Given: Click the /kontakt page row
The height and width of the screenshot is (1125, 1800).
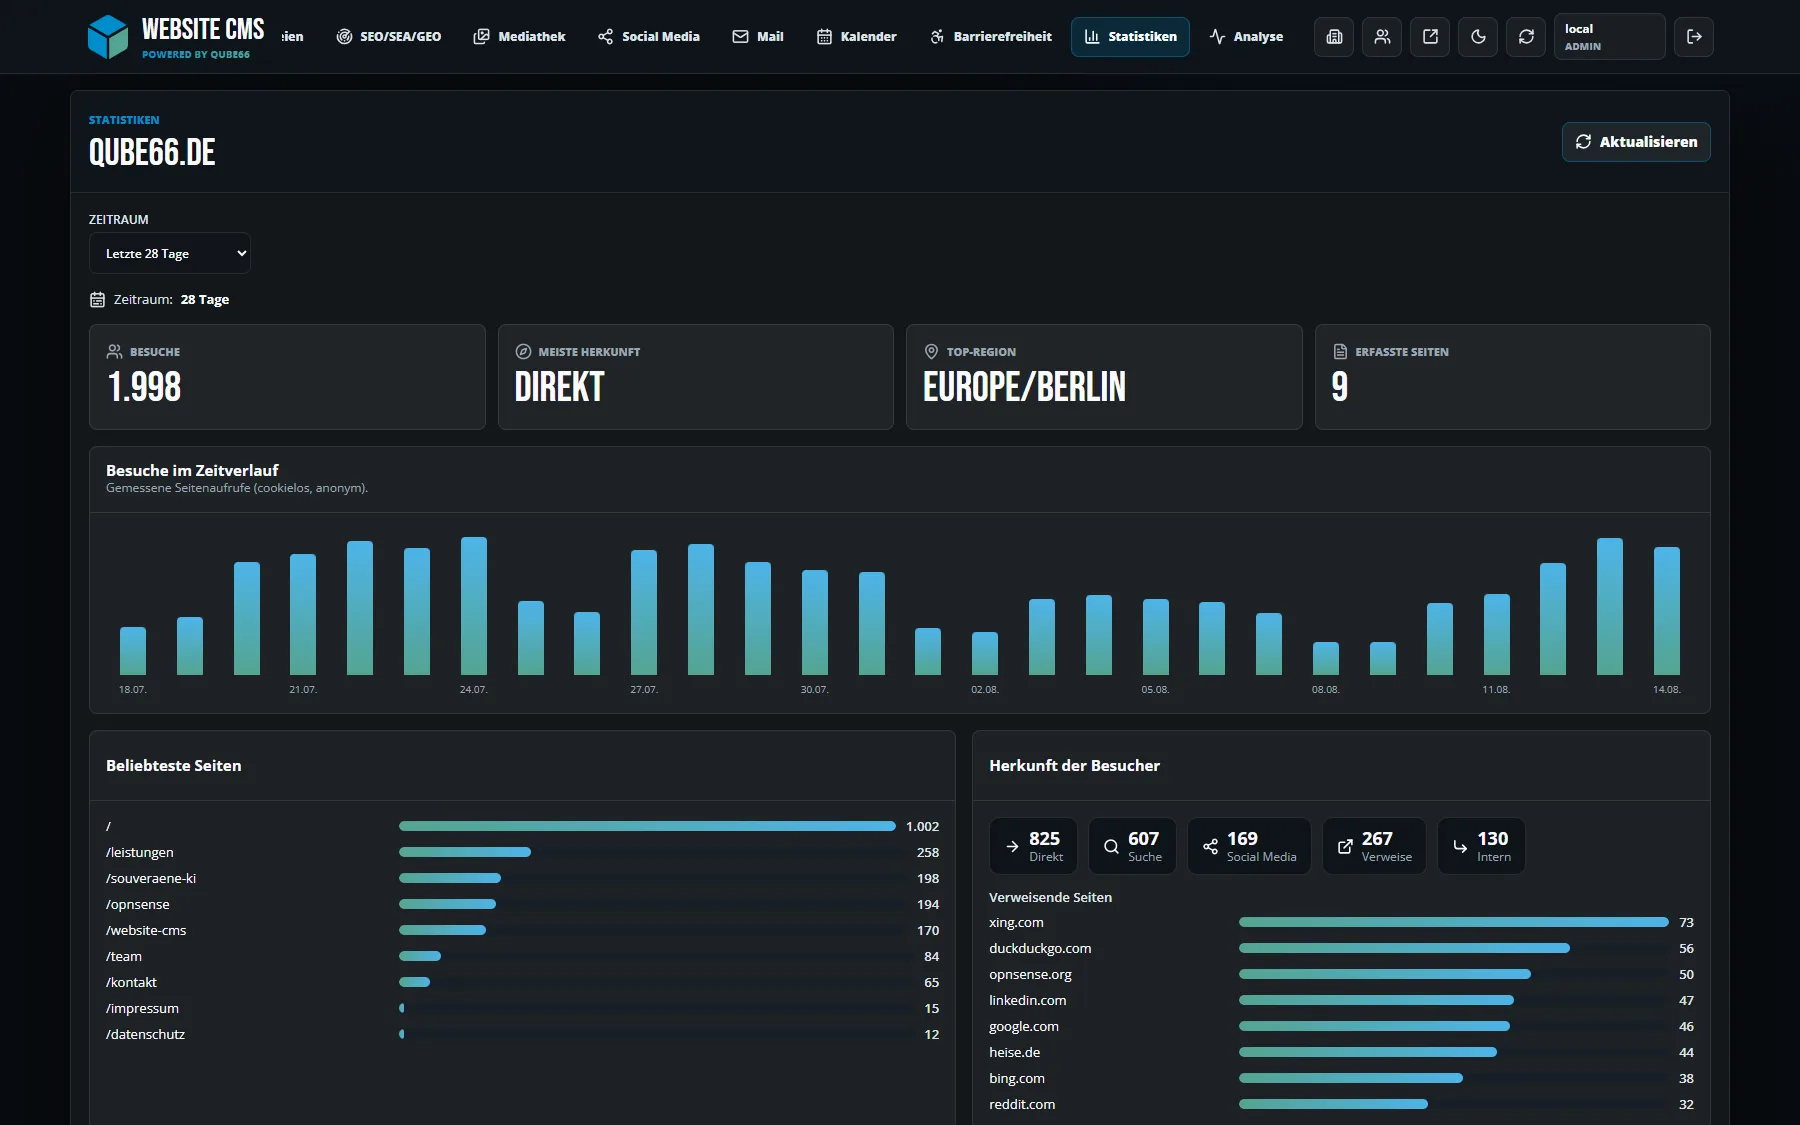Looking at the screenshot, I should click(522, 982).
